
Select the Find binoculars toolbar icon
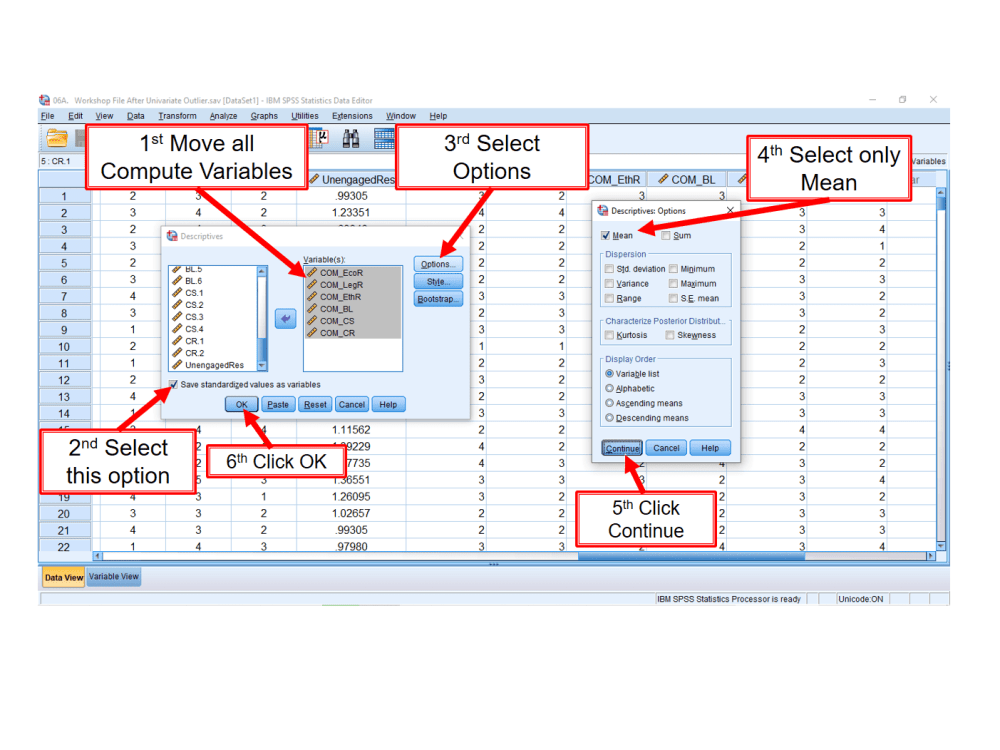[x=350, y=138]
